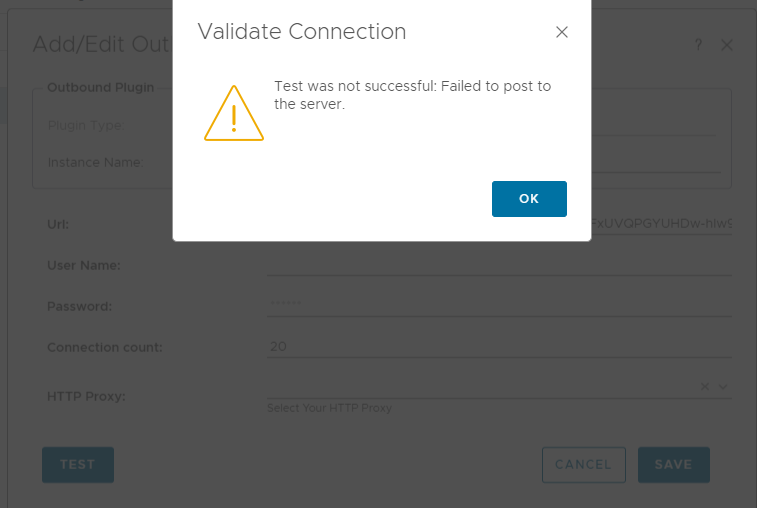Click the 'Select Your HTTP Proxy' hint text
Viewport: 757px width, 508px height.
pos(329,408)
